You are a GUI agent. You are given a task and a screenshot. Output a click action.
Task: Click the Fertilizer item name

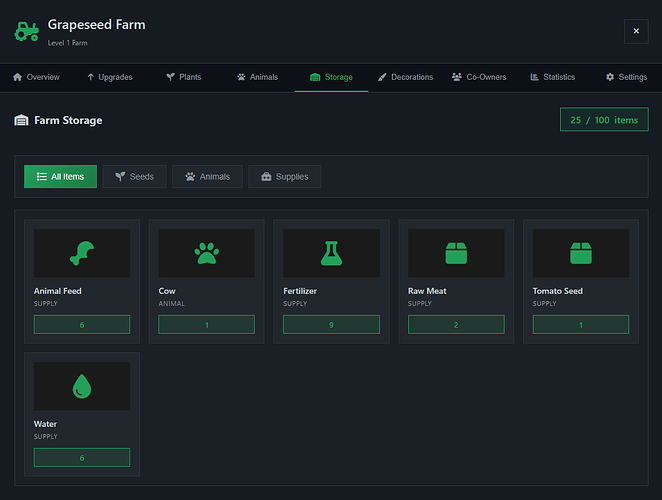(x=300, y=291)
